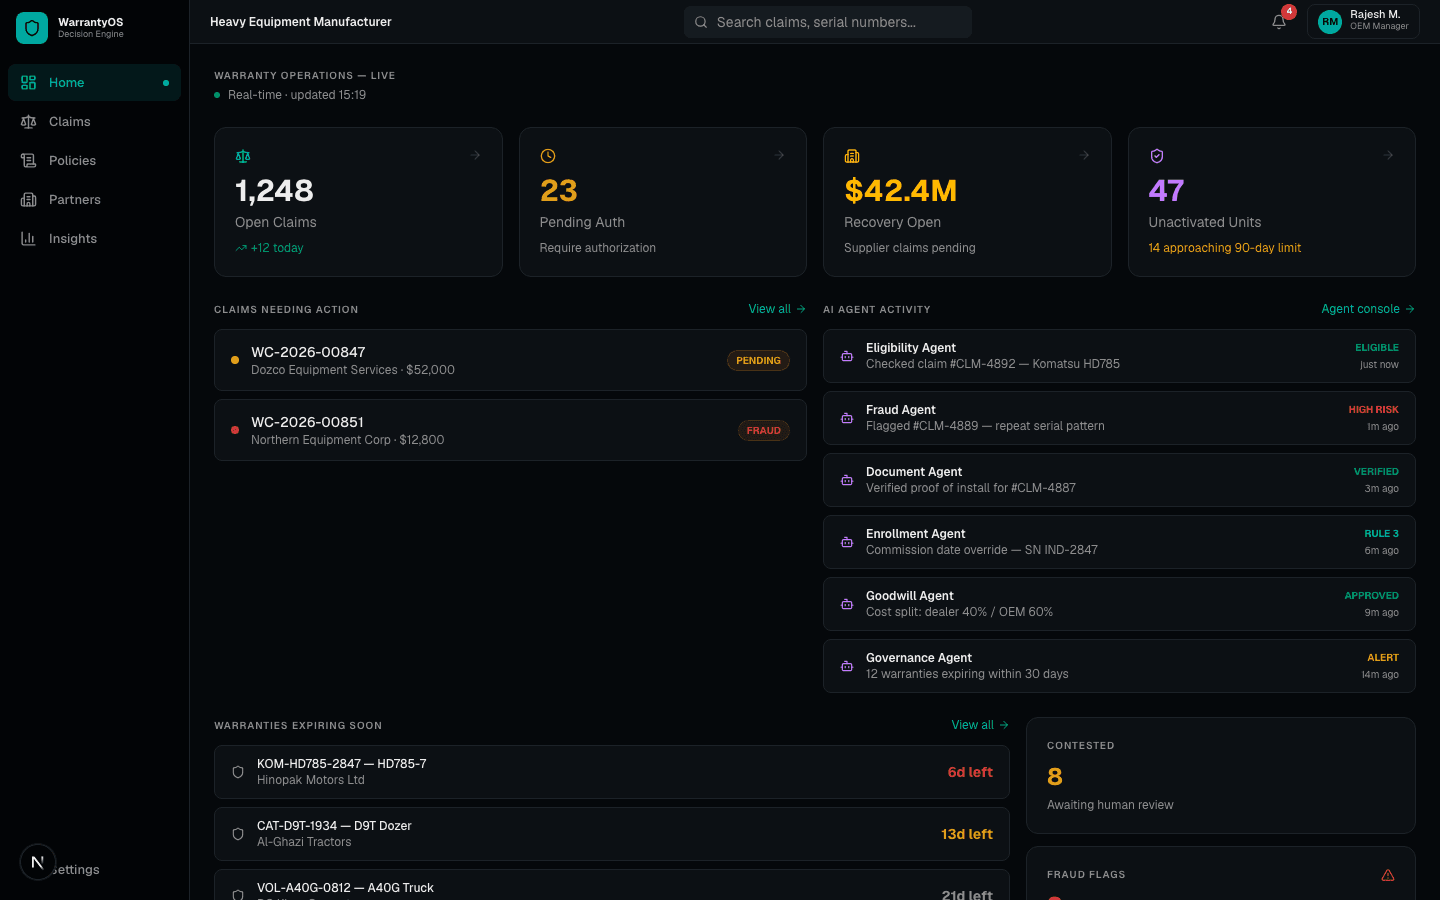
Task: Click the WarrantyOS shield logo
Action: [32, 28]
